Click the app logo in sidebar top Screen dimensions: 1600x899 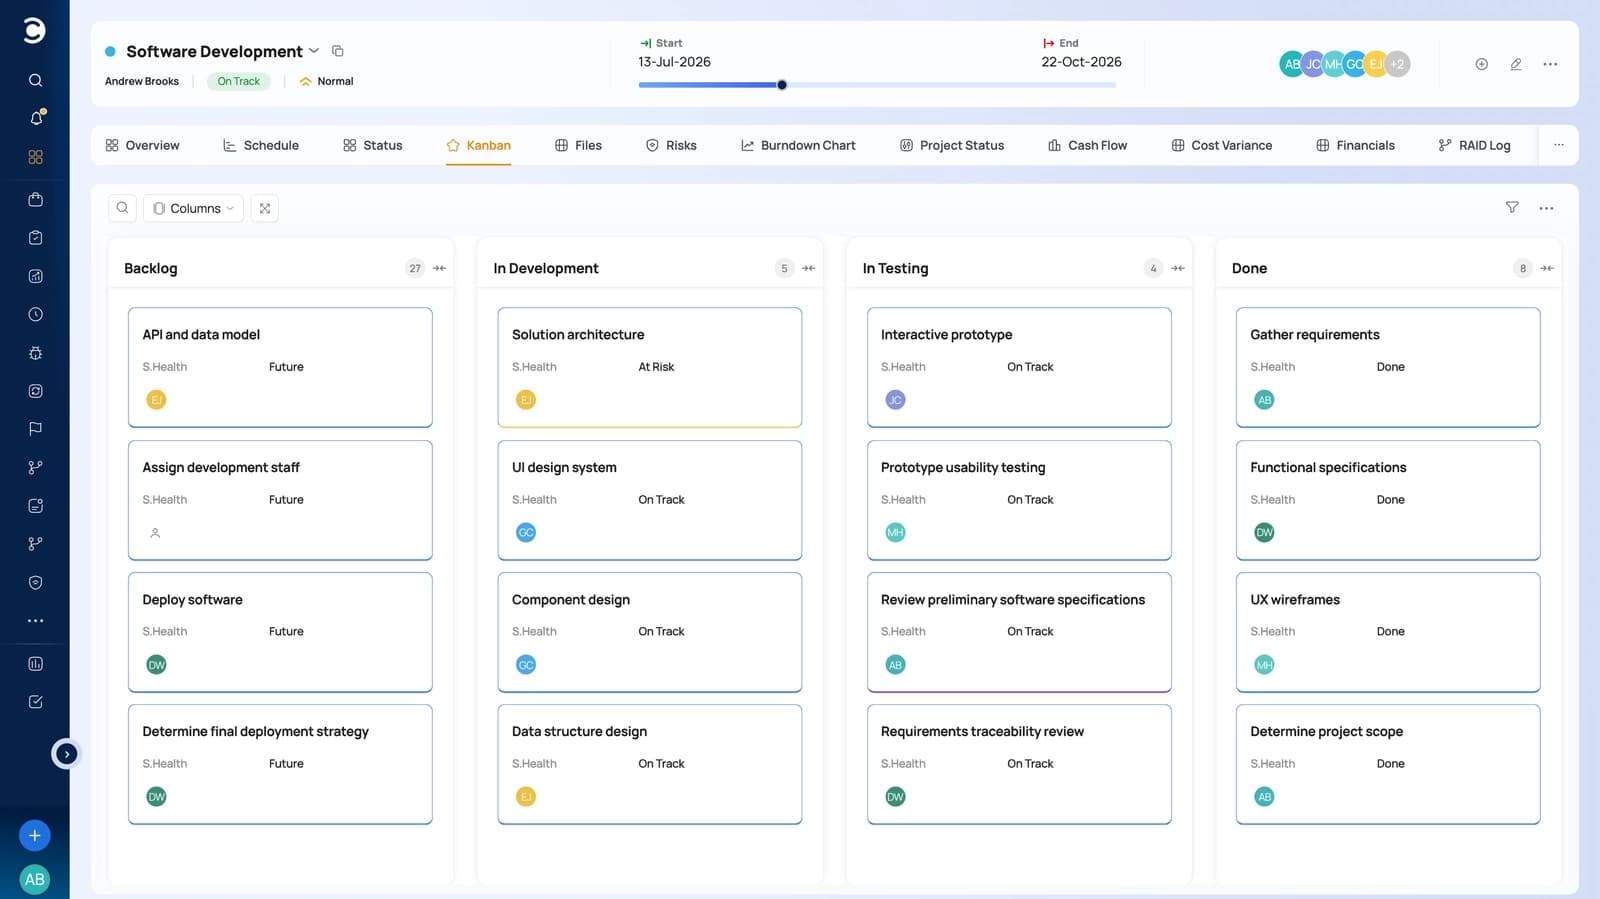34,31
